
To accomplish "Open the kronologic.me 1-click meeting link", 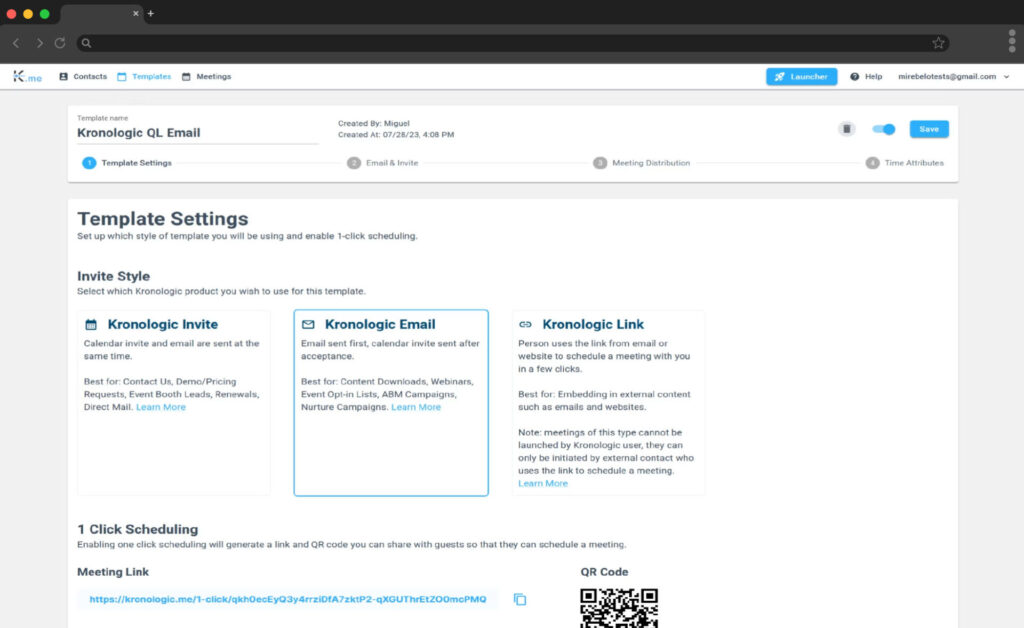I will click(x=288, y=599).
